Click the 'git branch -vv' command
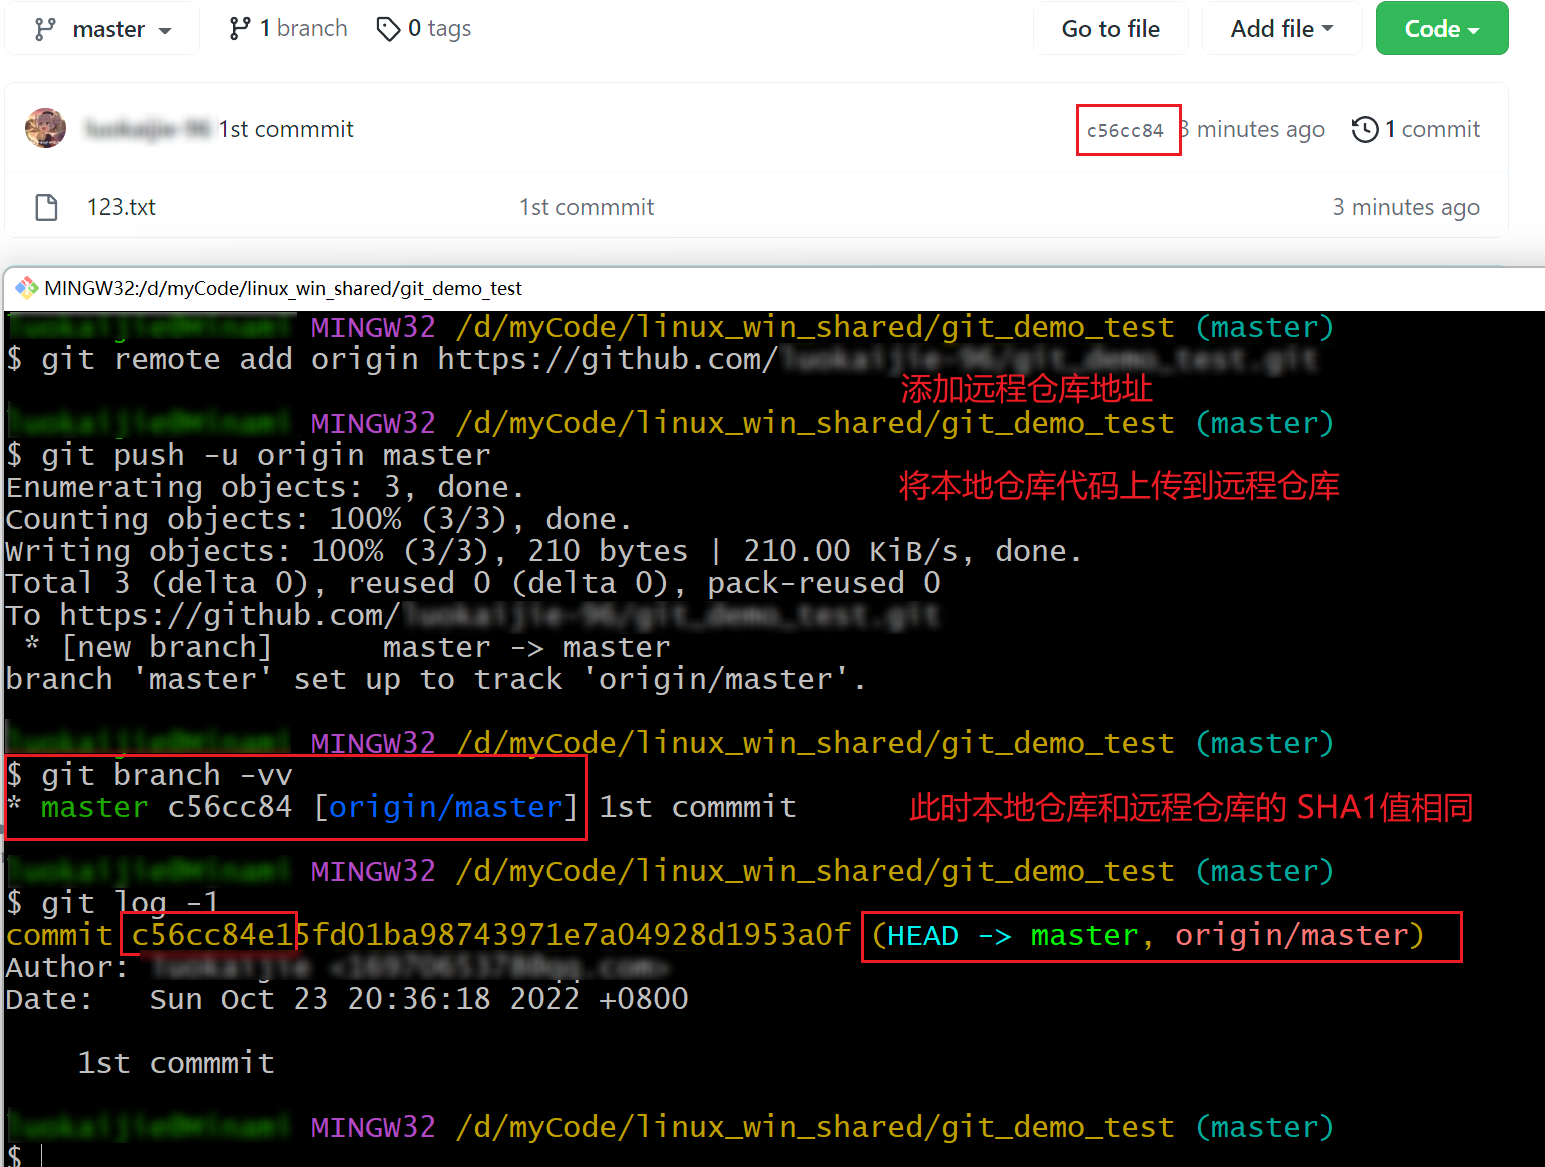 click(x=149, y=775)
